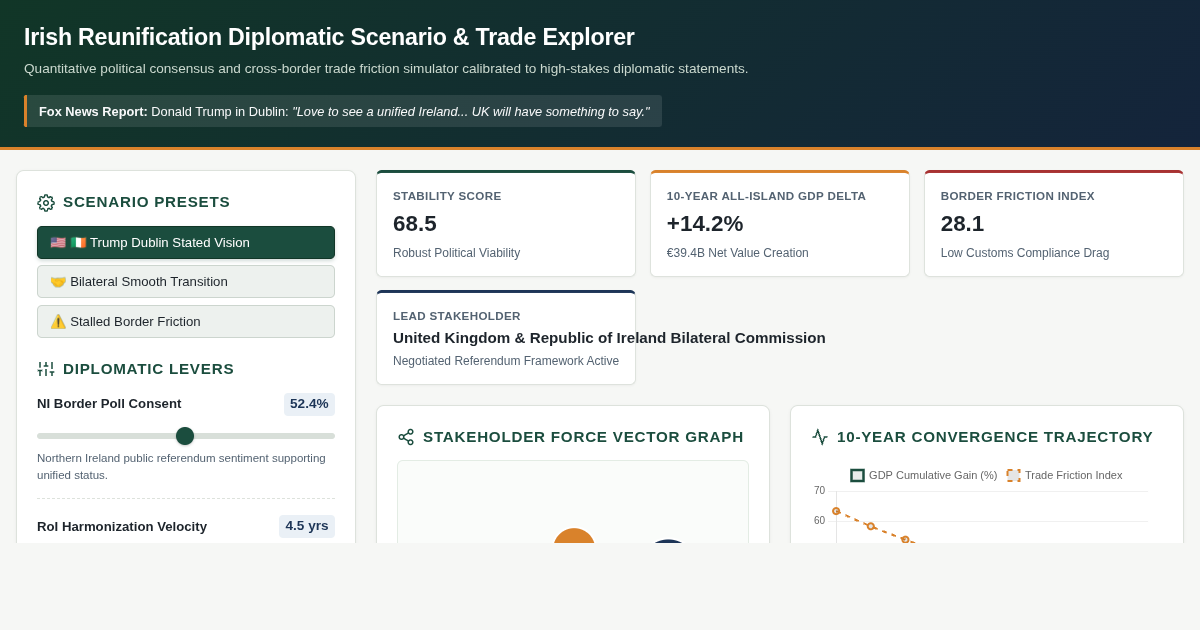Toggle GDP Cumulative Gain legend entry
Viewport: 1200px width, 630px height.
[x=924, y=476]
